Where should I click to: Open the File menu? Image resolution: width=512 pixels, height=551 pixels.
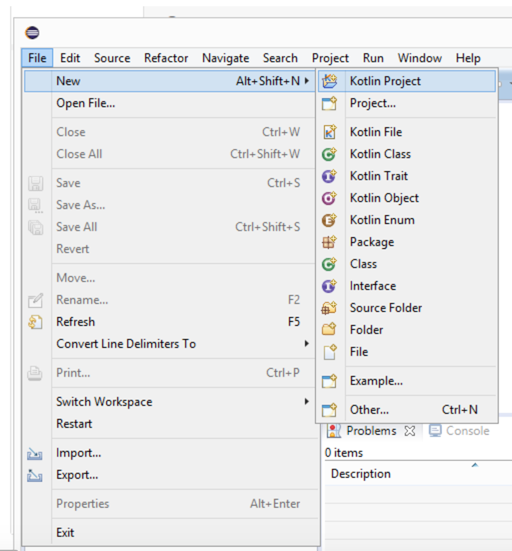pyautogui.click(x=37, y=58)
